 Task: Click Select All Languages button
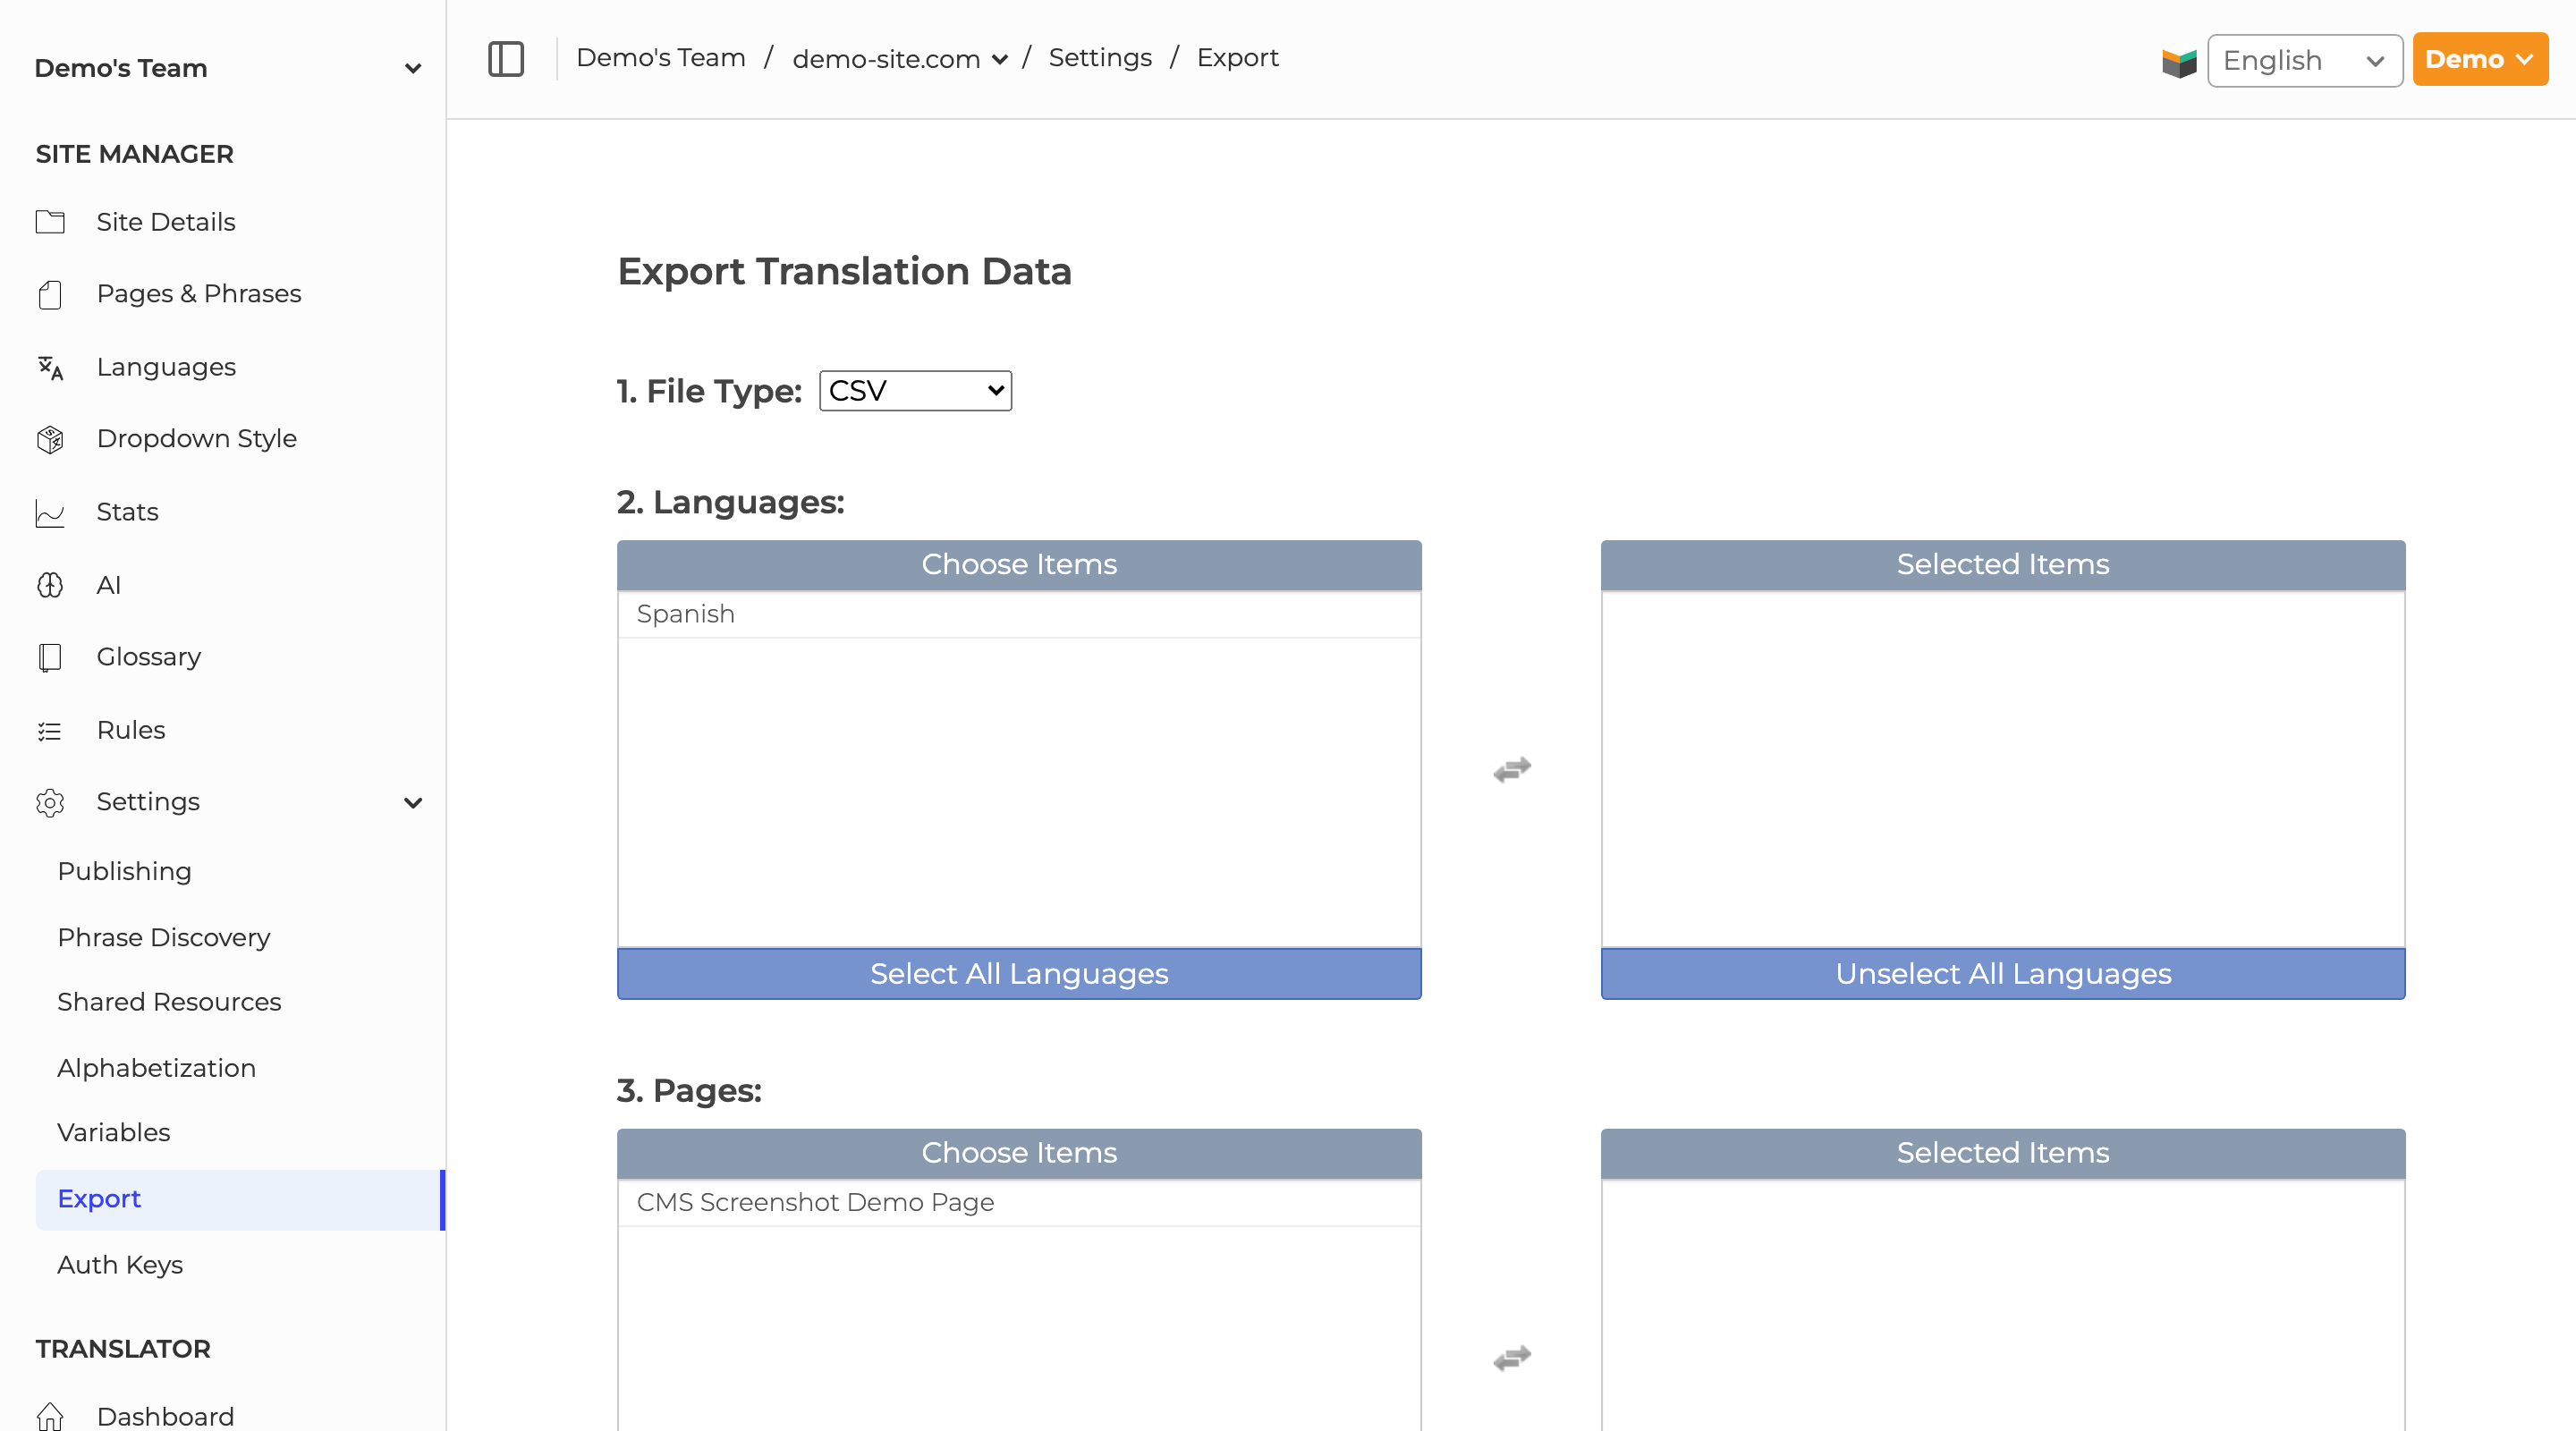[1019, 974]
